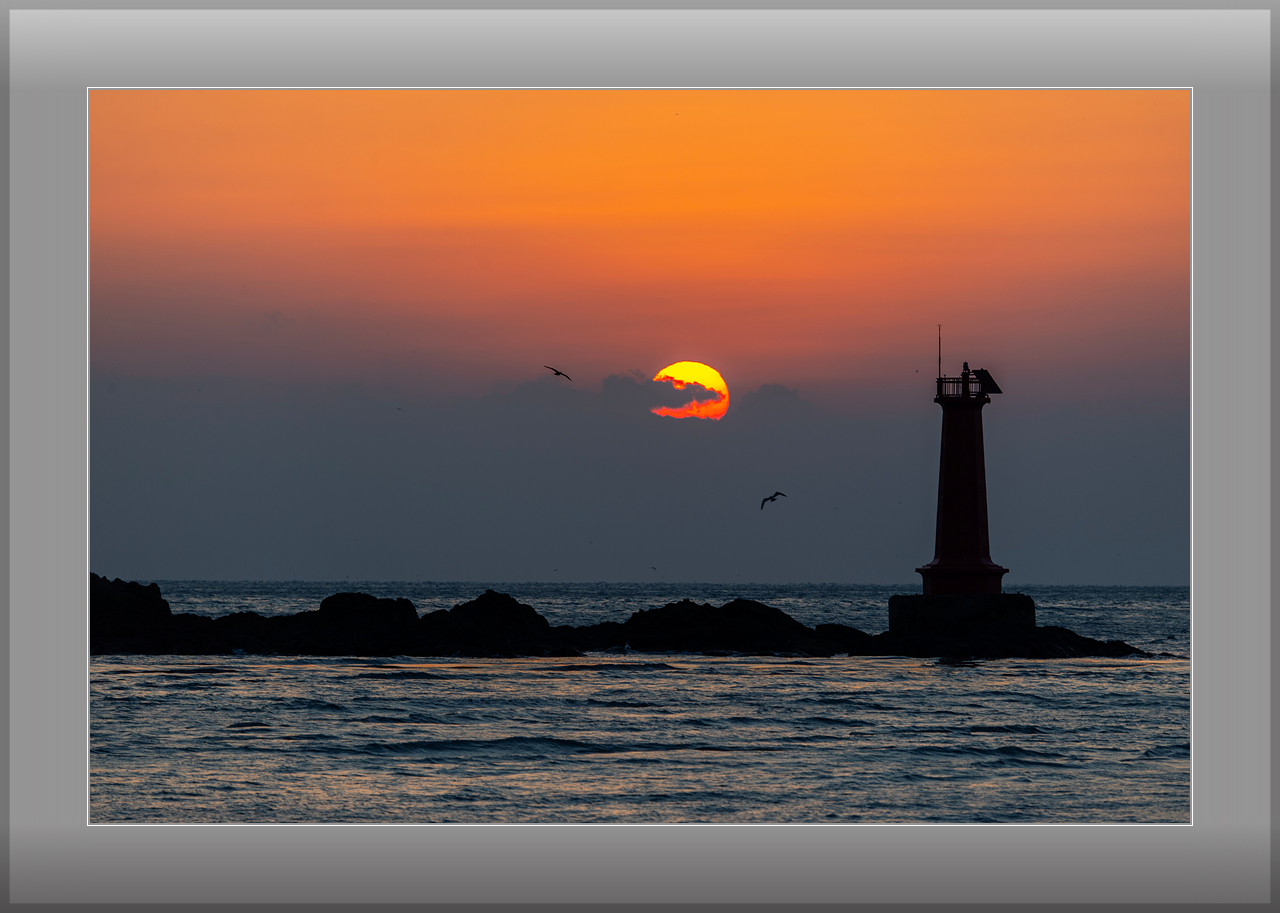Click the setting sun in the photo
This screenshot has width=1280, height=913.
point(691,390)
